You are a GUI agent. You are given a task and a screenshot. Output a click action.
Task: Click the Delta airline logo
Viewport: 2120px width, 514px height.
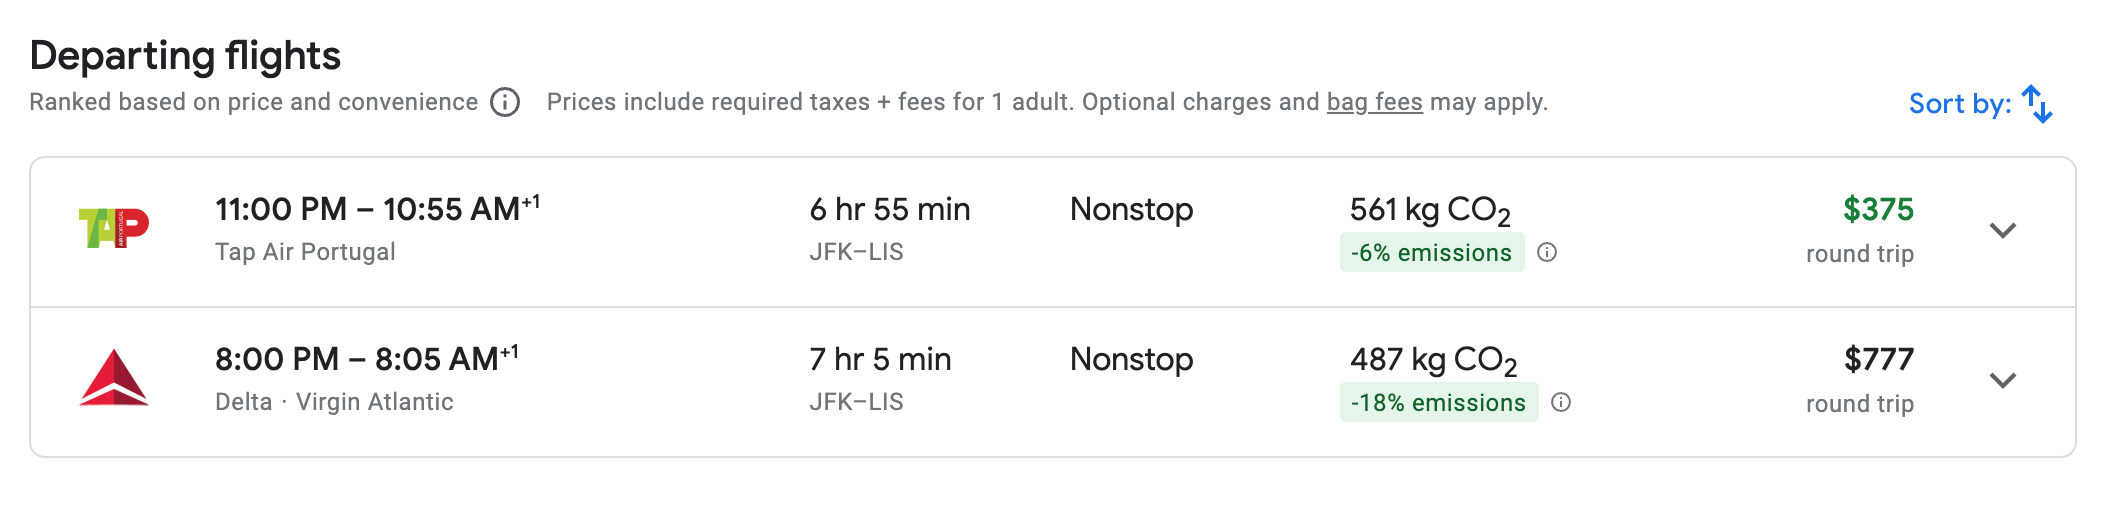[114, 378]
